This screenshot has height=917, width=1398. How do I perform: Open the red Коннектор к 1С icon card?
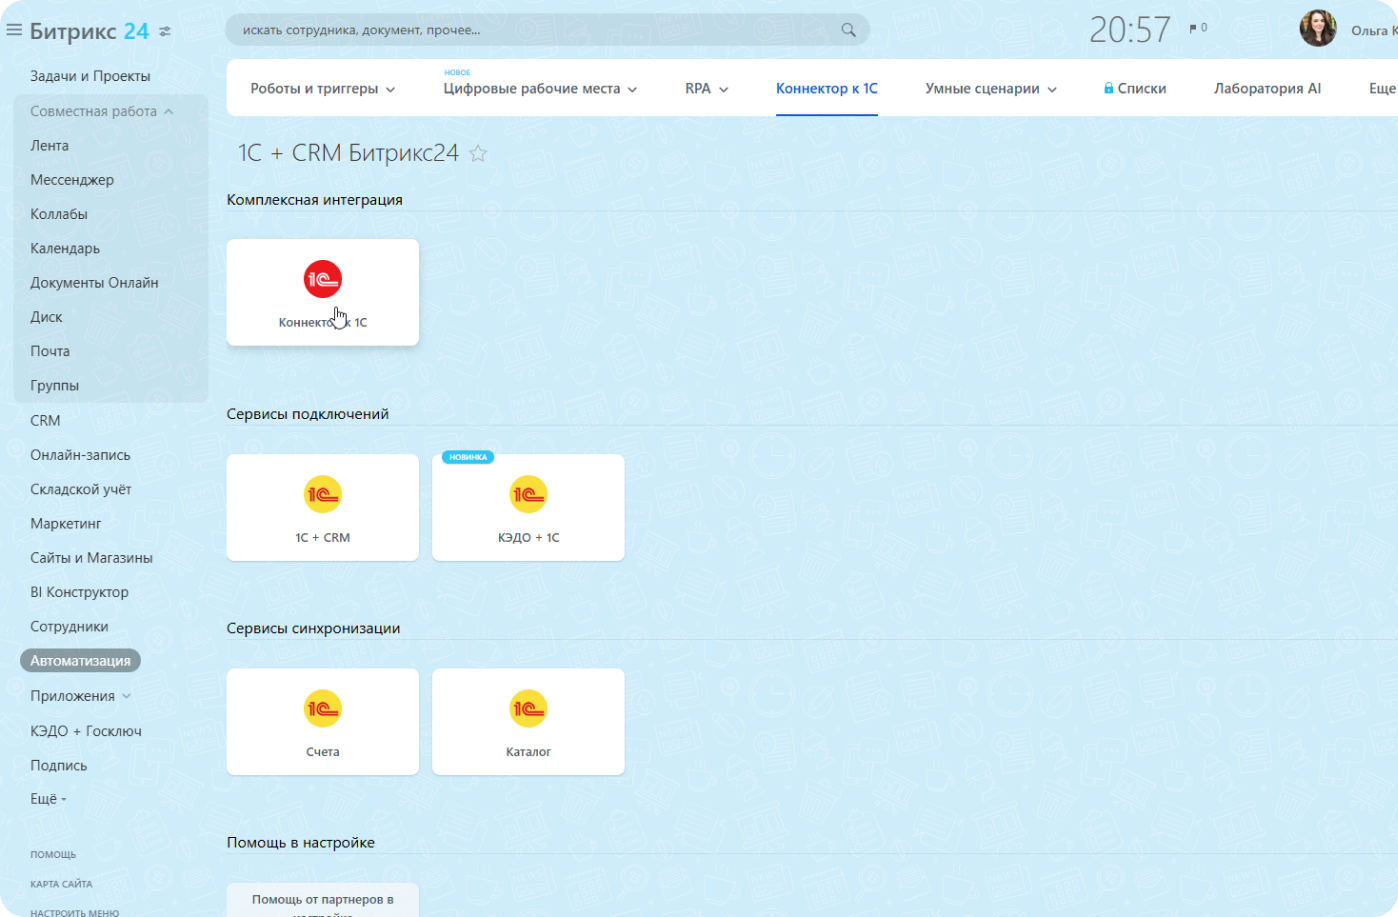pos(323,292)
